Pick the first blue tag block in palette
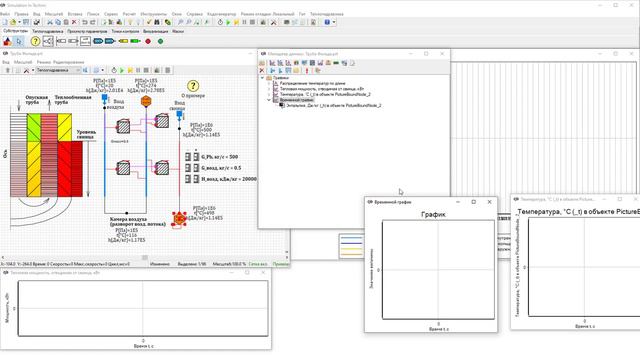 point(98,41)
